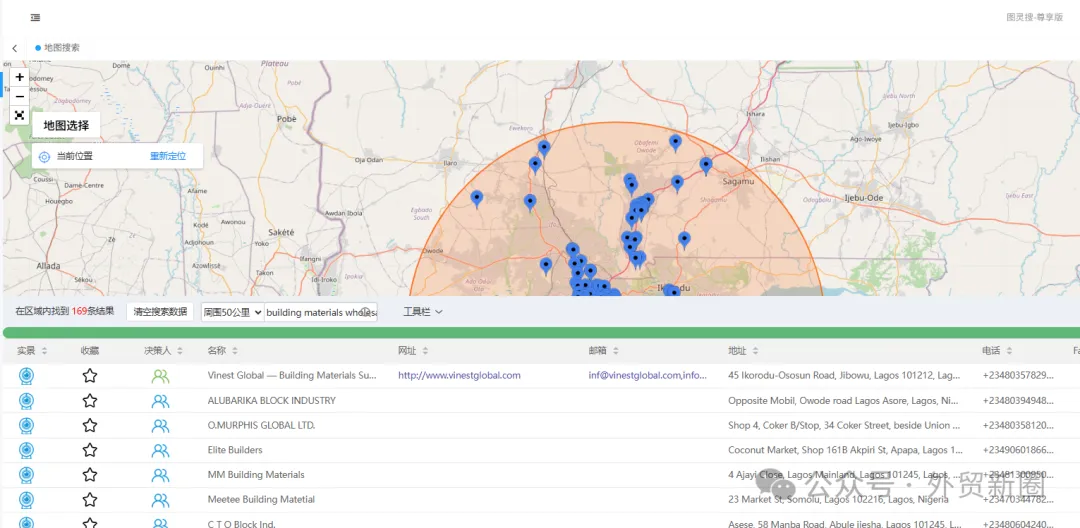Open street view icon for Vinest Global row
This screenshot has height=528, width=1080.
(26, 376)
